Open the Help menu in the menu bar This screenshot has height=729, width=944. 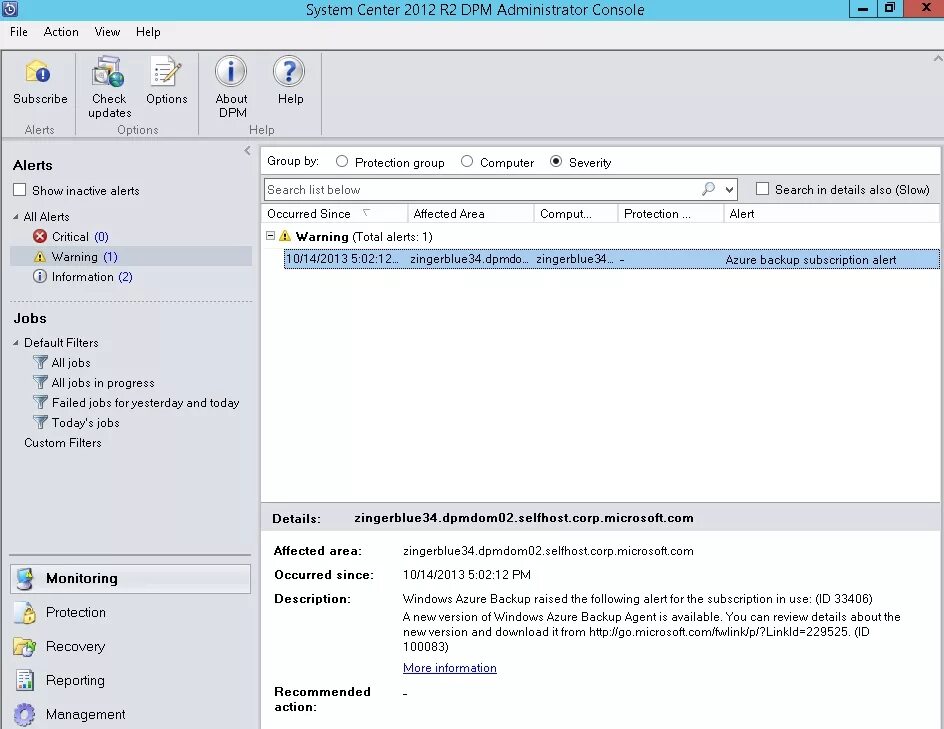coord(148,32)
